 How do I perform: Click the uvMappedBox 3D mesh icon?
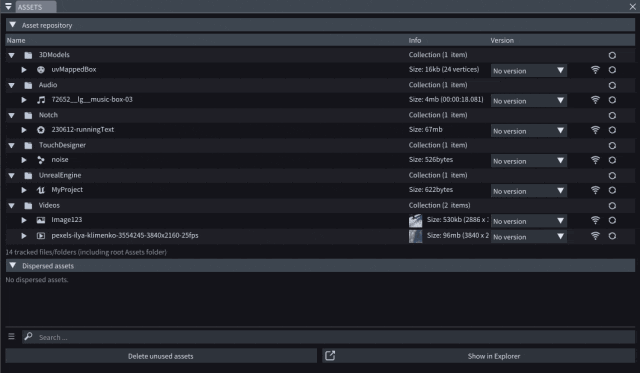(x=41, y=70)
